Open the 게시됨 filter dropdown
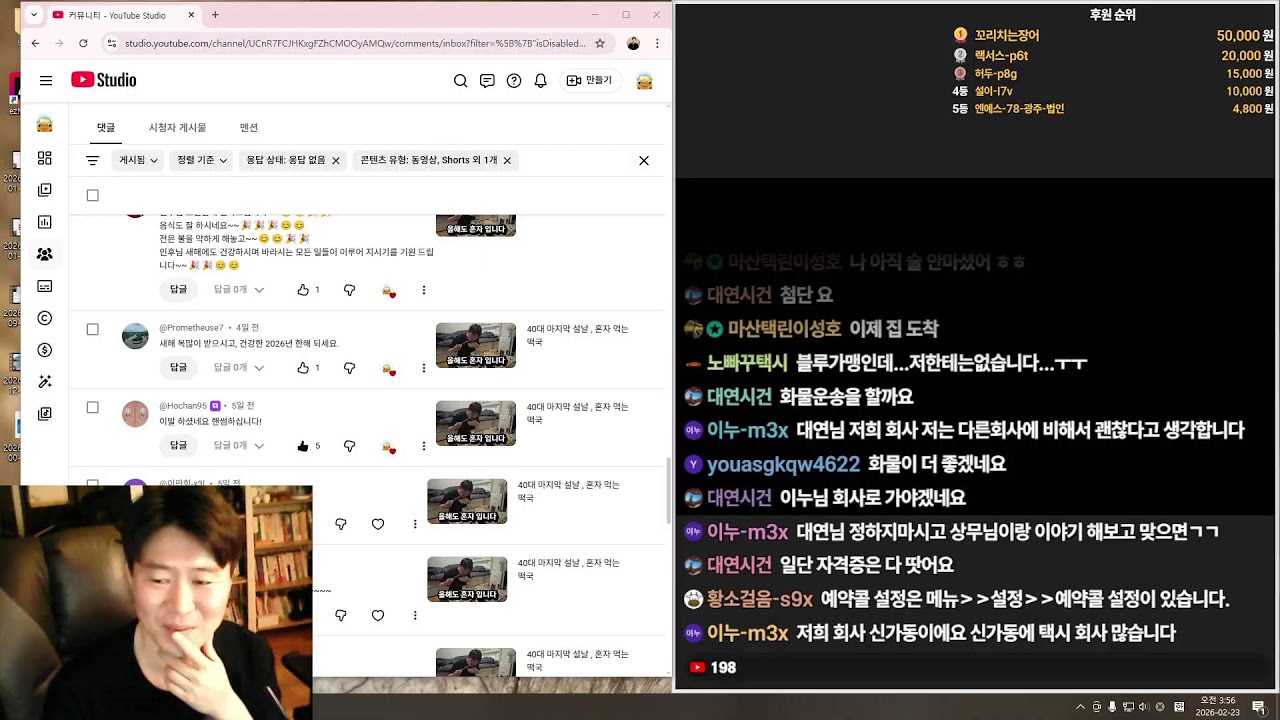1280x720 pixels. pyautogui.click(x=139, y=160)
